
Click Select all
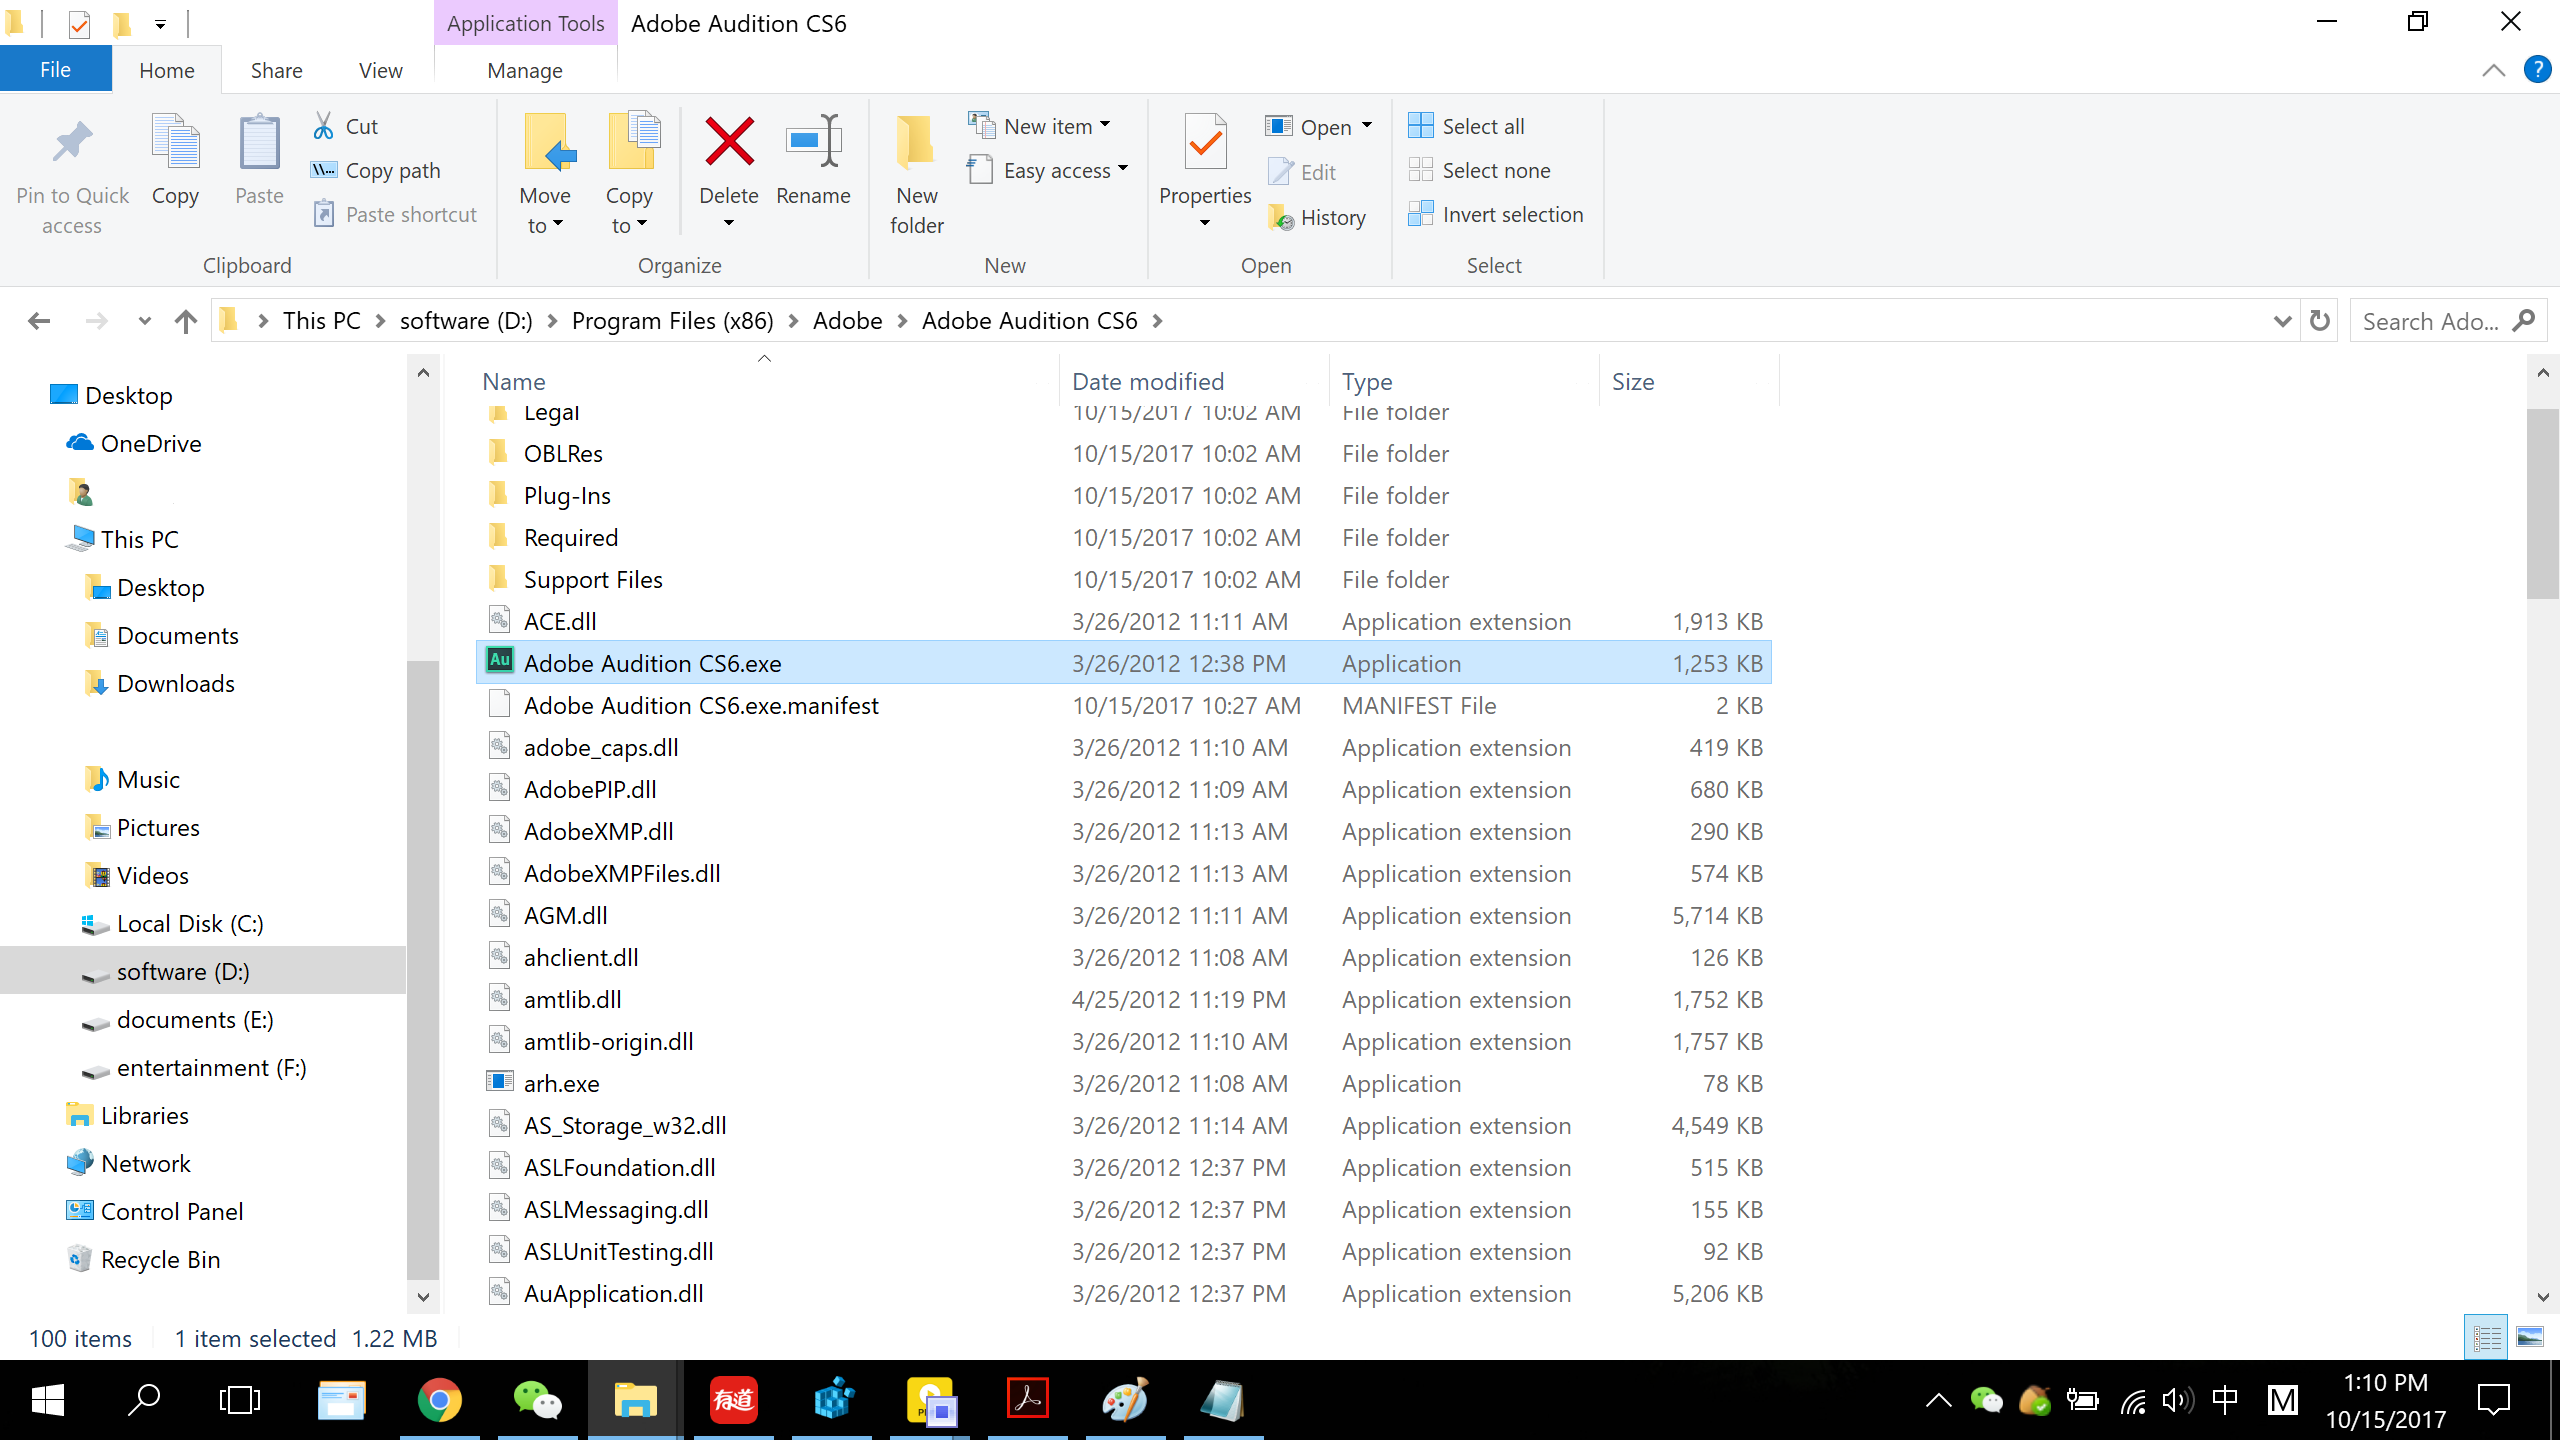tap(1466, 126)
